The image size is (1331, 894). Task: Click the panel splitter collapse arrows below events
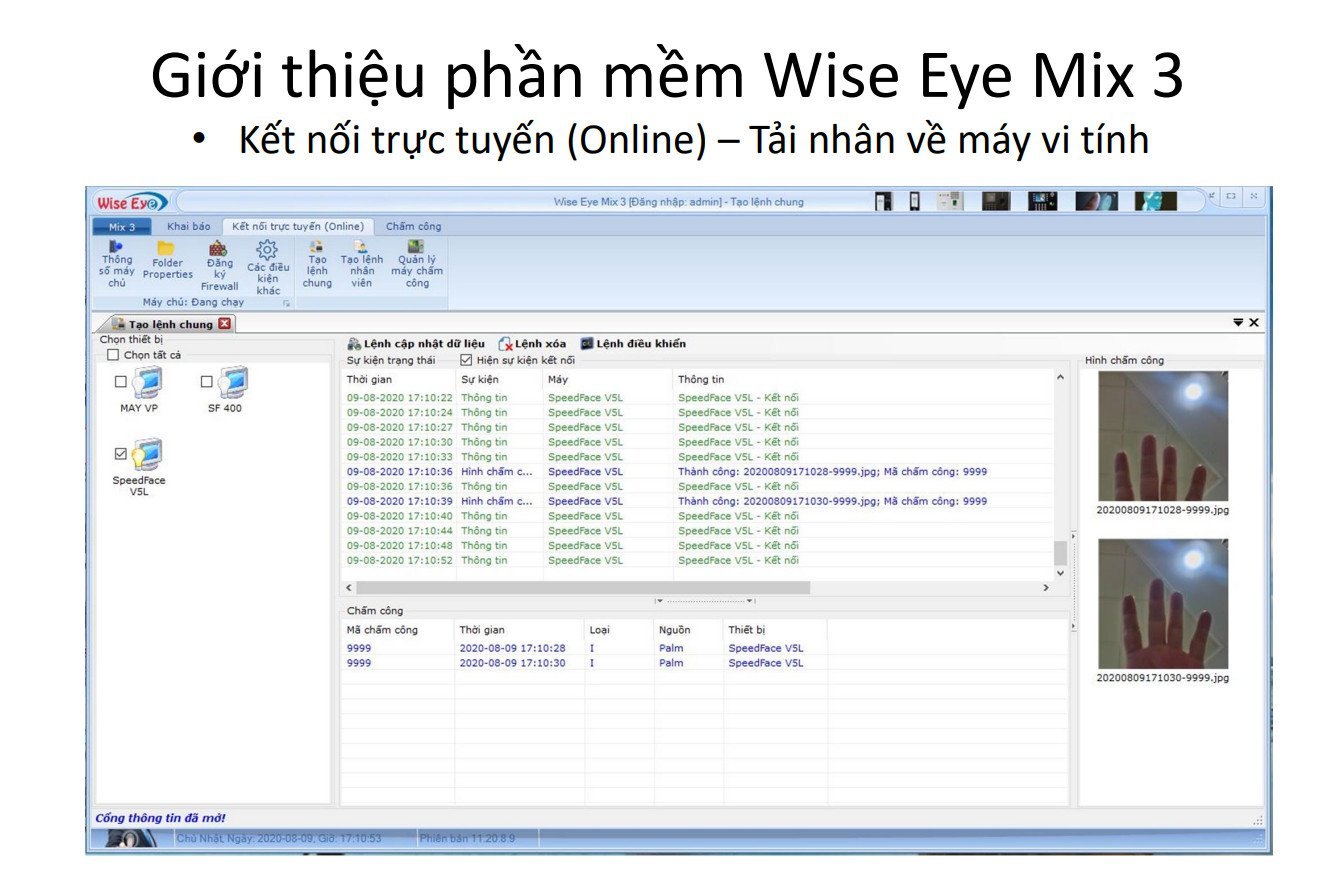705,601
